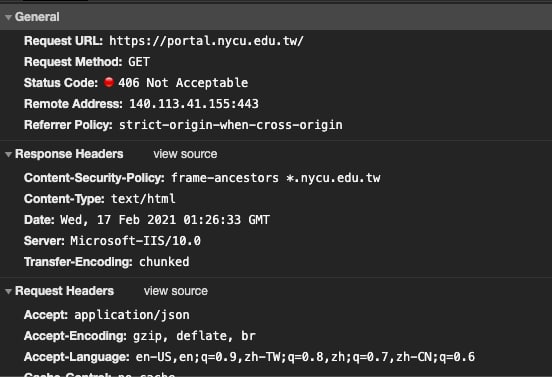The height and width of the screenshot is (377, 552).
Task: Select the Request URL value
Action: 206,41
